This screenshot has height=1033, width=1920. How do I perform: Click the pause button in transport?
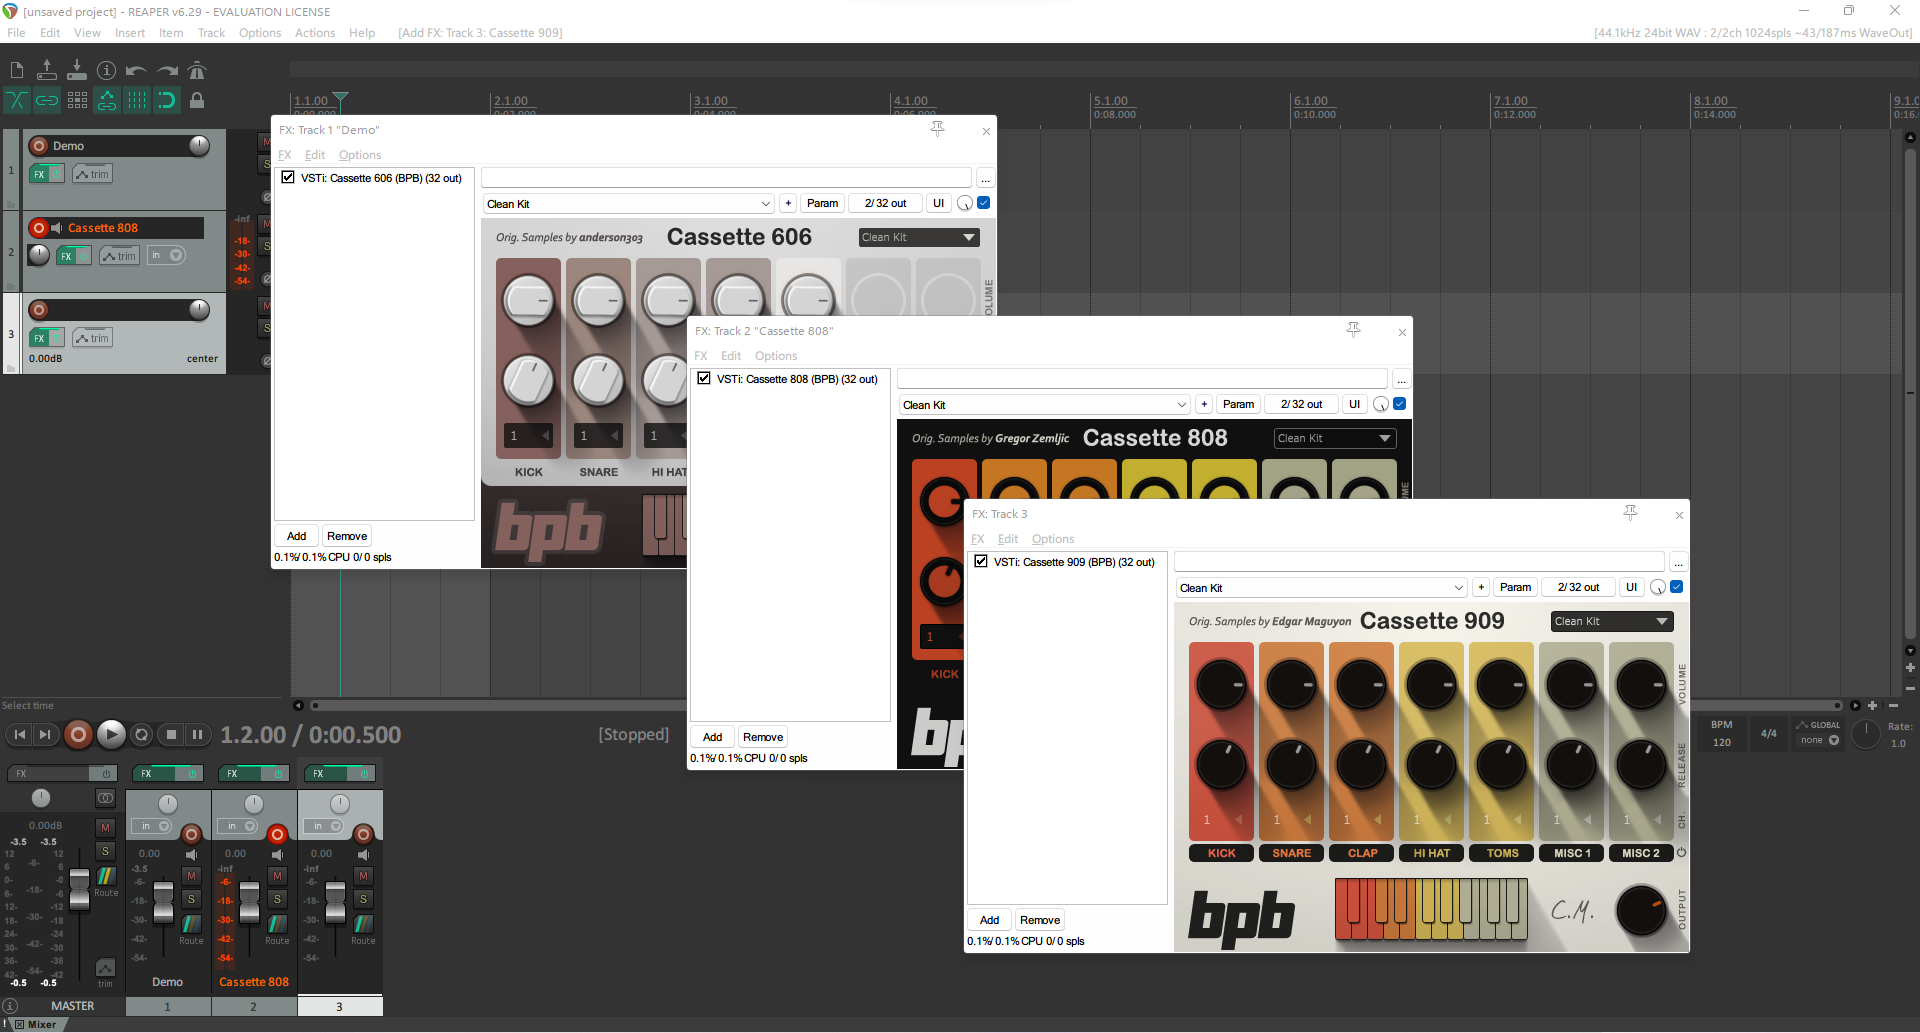(198, 735)
